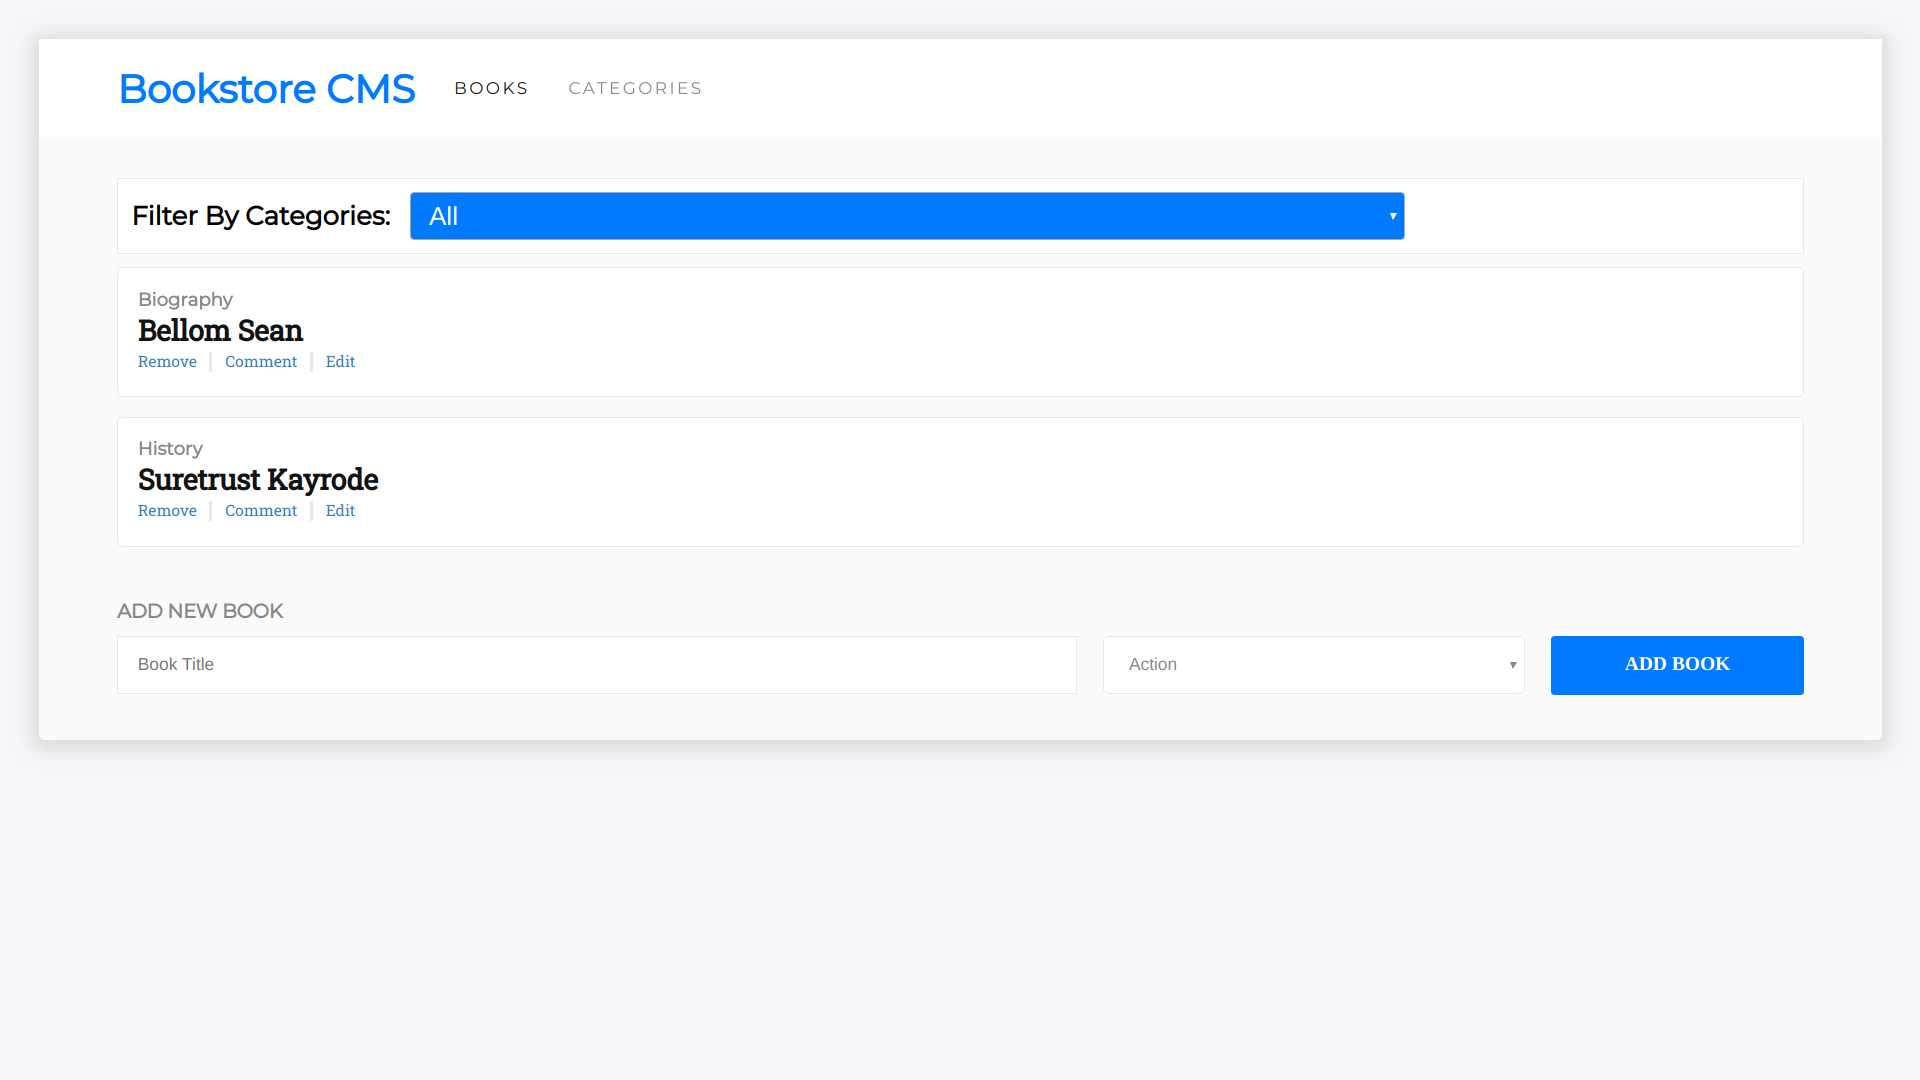The image size is (1920, 1080).
Task: Click the filter dropdown arrow icon
Action: 1392,216
